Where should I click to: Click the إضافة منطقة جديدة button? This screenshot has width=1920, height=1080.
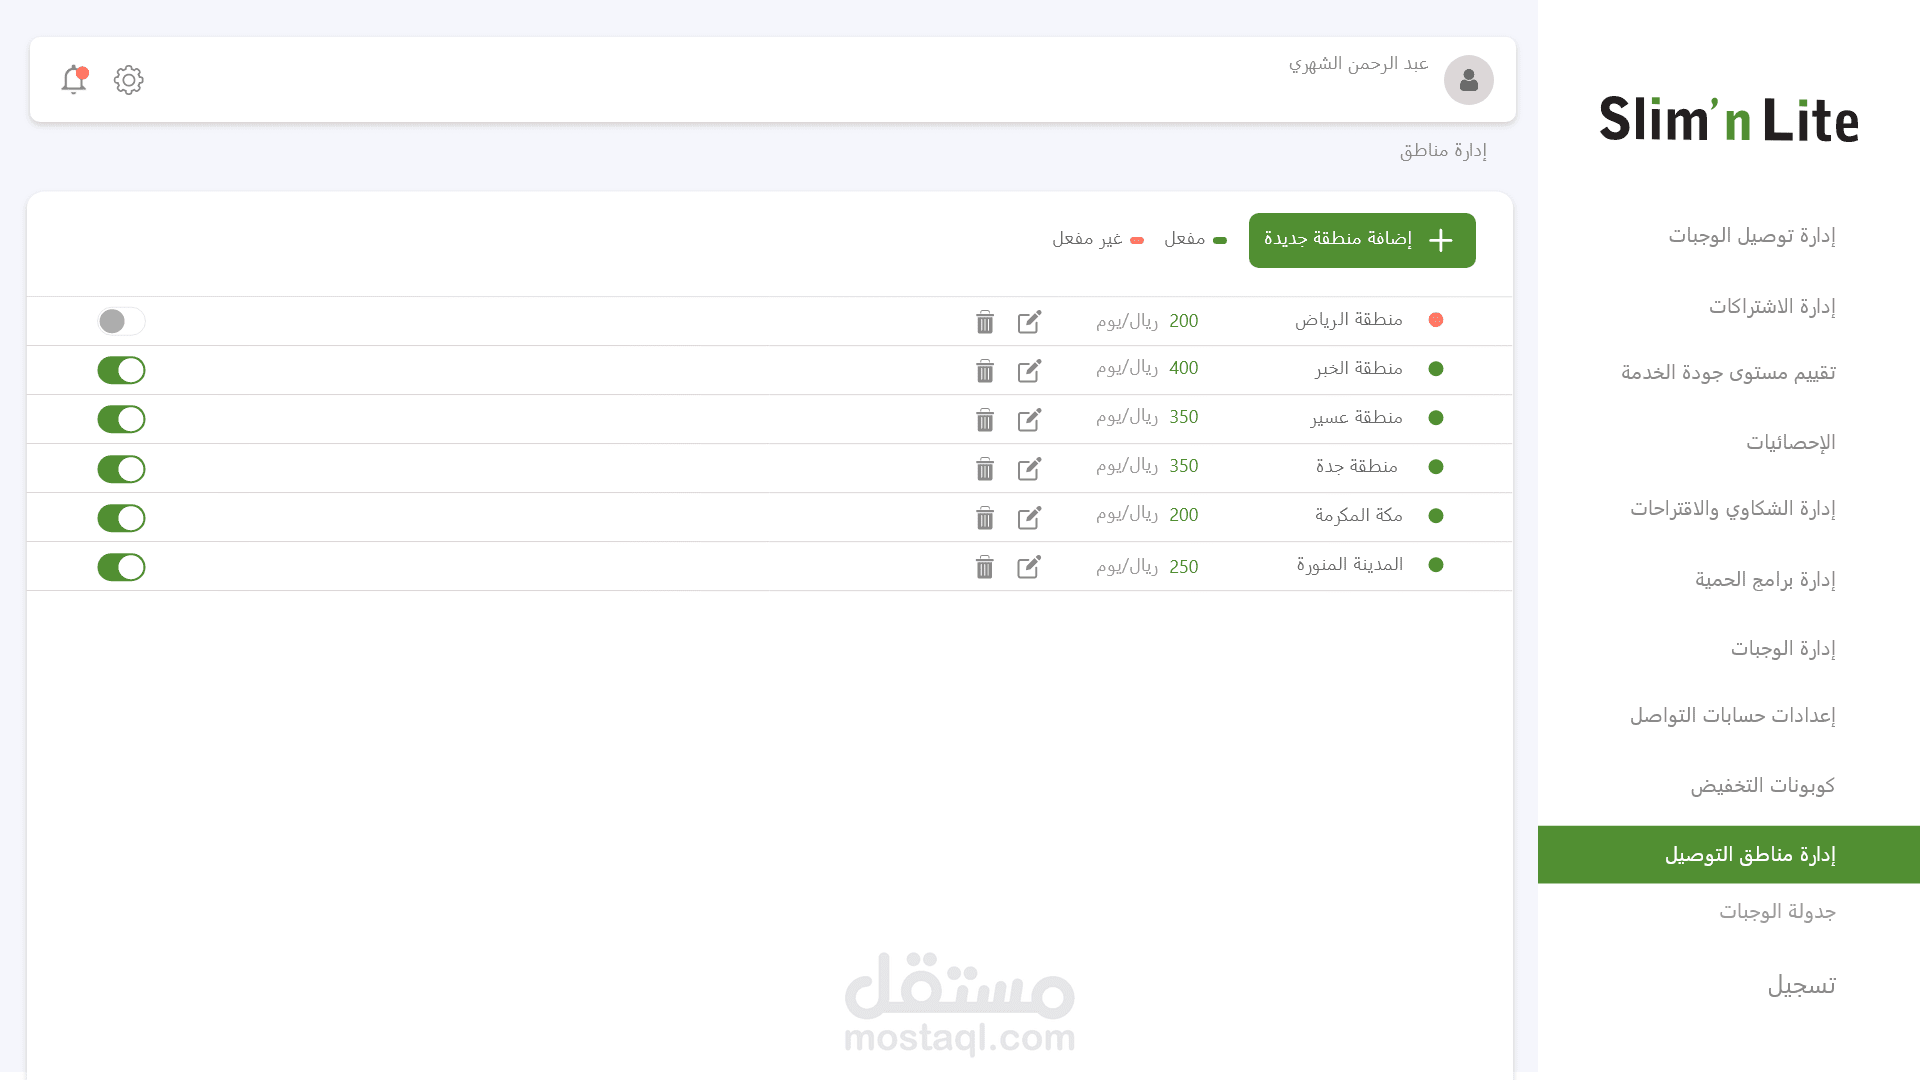click(x=1361, y=240)
